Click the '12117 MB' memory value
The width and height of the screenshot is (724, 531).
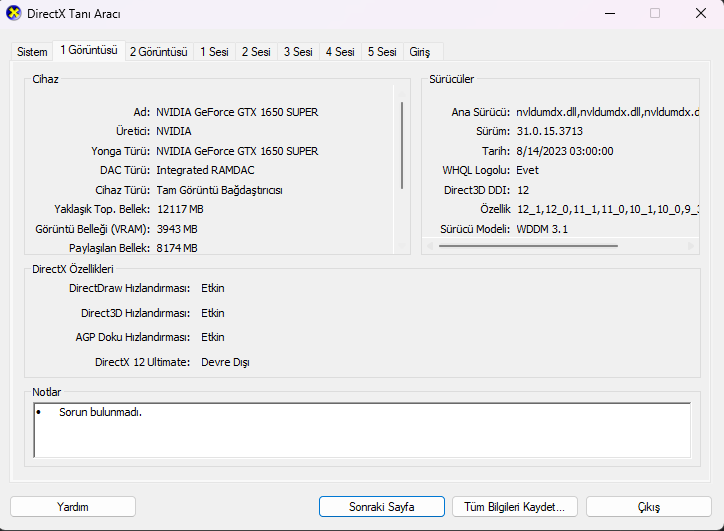click(181, 209)
